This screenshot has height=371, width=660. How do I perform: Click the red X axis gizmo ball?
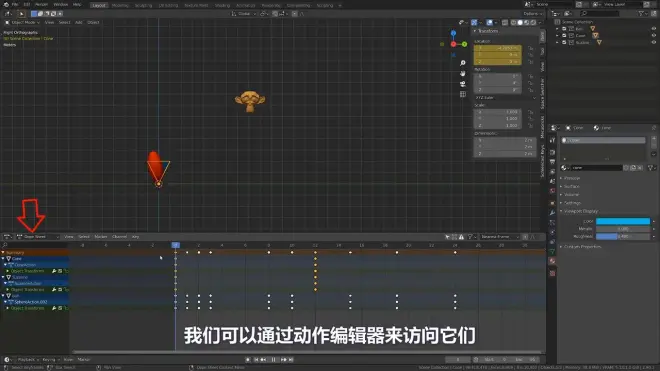(x=453, y=44)
